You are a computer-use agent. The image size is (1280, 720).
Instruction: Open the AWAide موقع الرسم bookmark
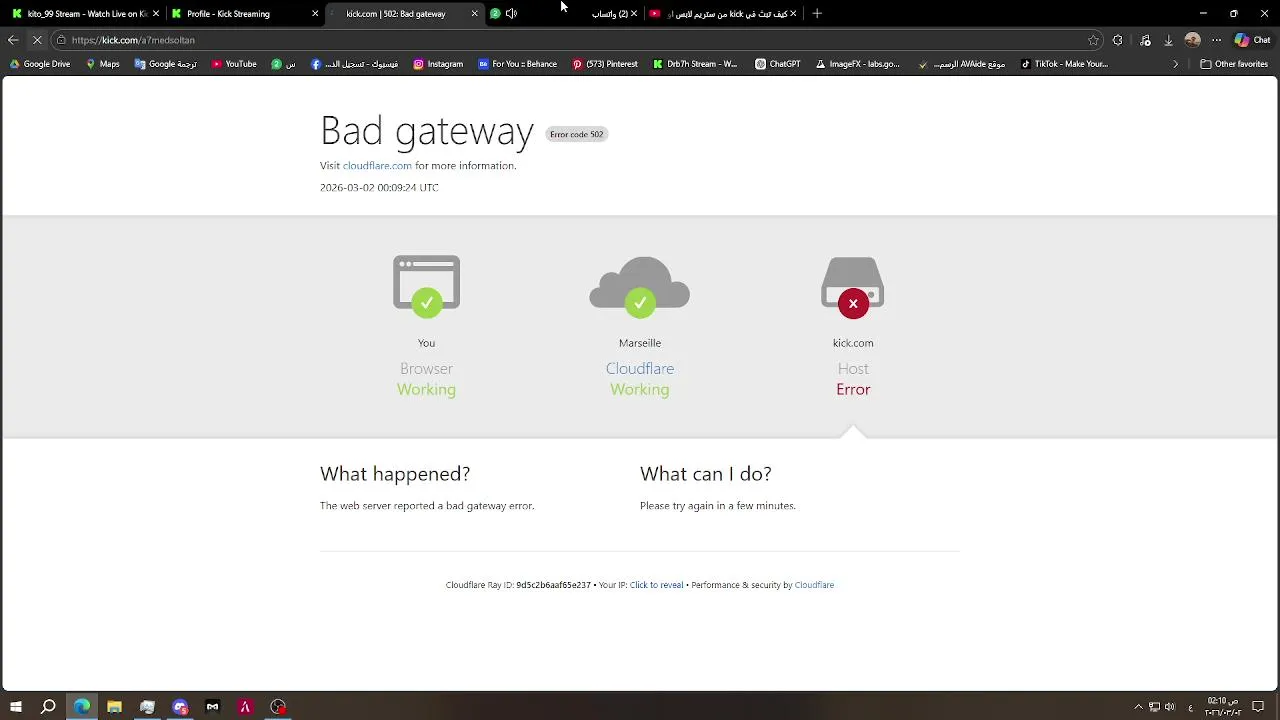coord(962,64)
